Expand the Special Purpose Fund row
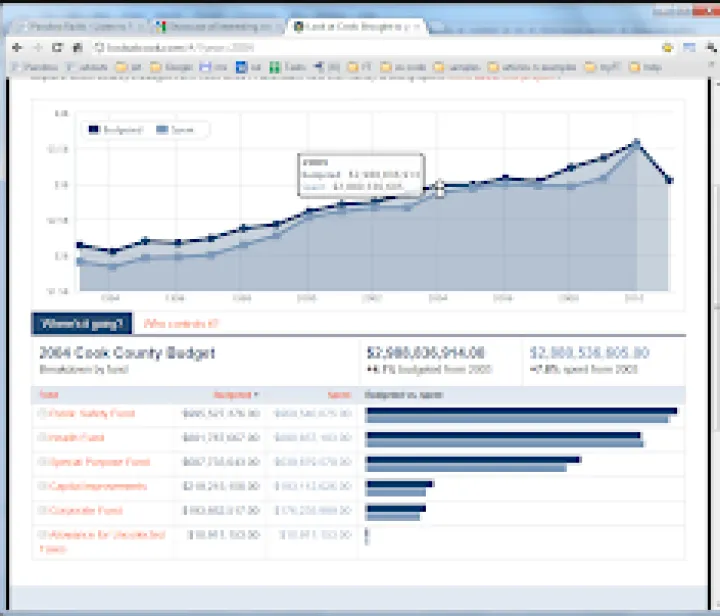Viewport: 720px width, 616px height. (42, 462)
